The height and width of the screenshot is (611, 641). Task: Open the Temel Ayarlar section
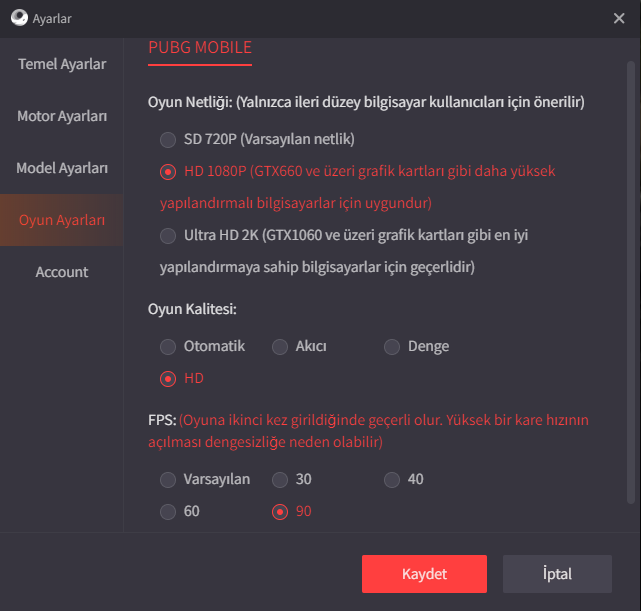click(x=62, y=64)
